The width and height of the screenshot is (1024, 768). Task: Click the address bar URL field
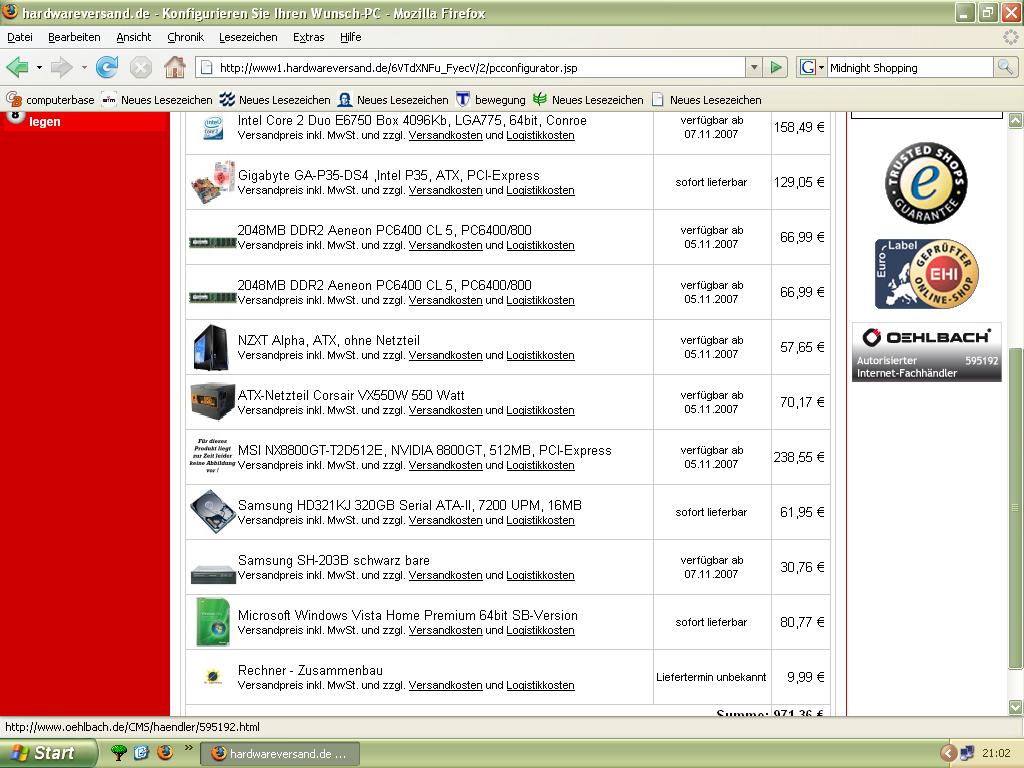pyautogui.click(x=471, y=67)
